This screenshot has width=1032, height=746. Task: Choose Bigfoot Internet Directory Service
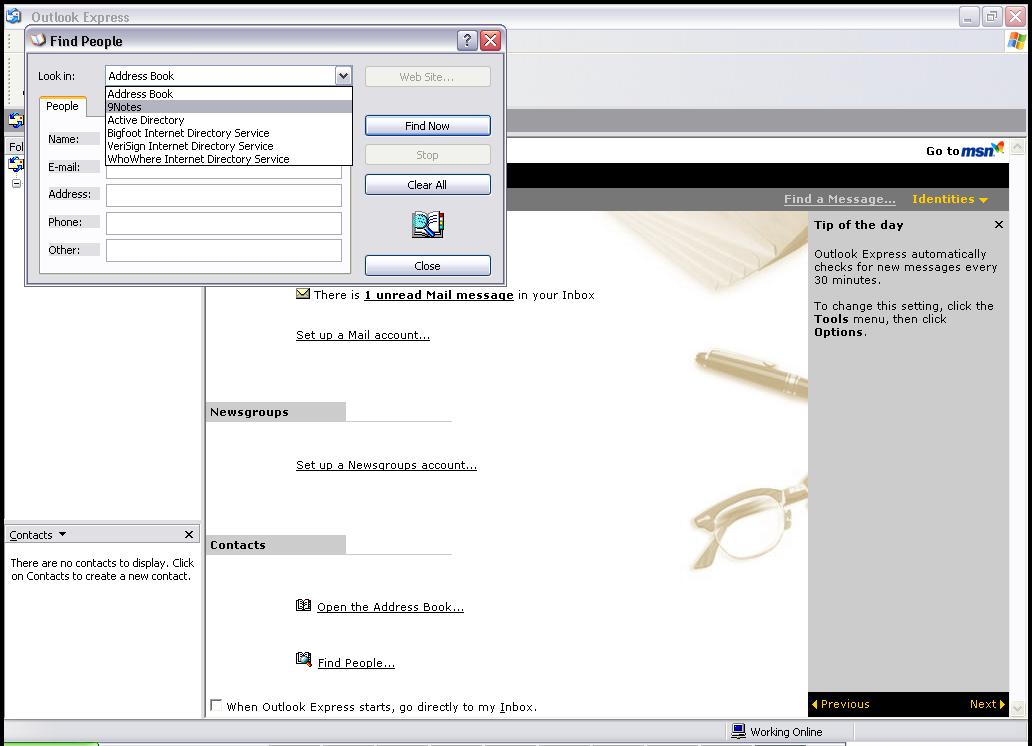tap(228, 133)
